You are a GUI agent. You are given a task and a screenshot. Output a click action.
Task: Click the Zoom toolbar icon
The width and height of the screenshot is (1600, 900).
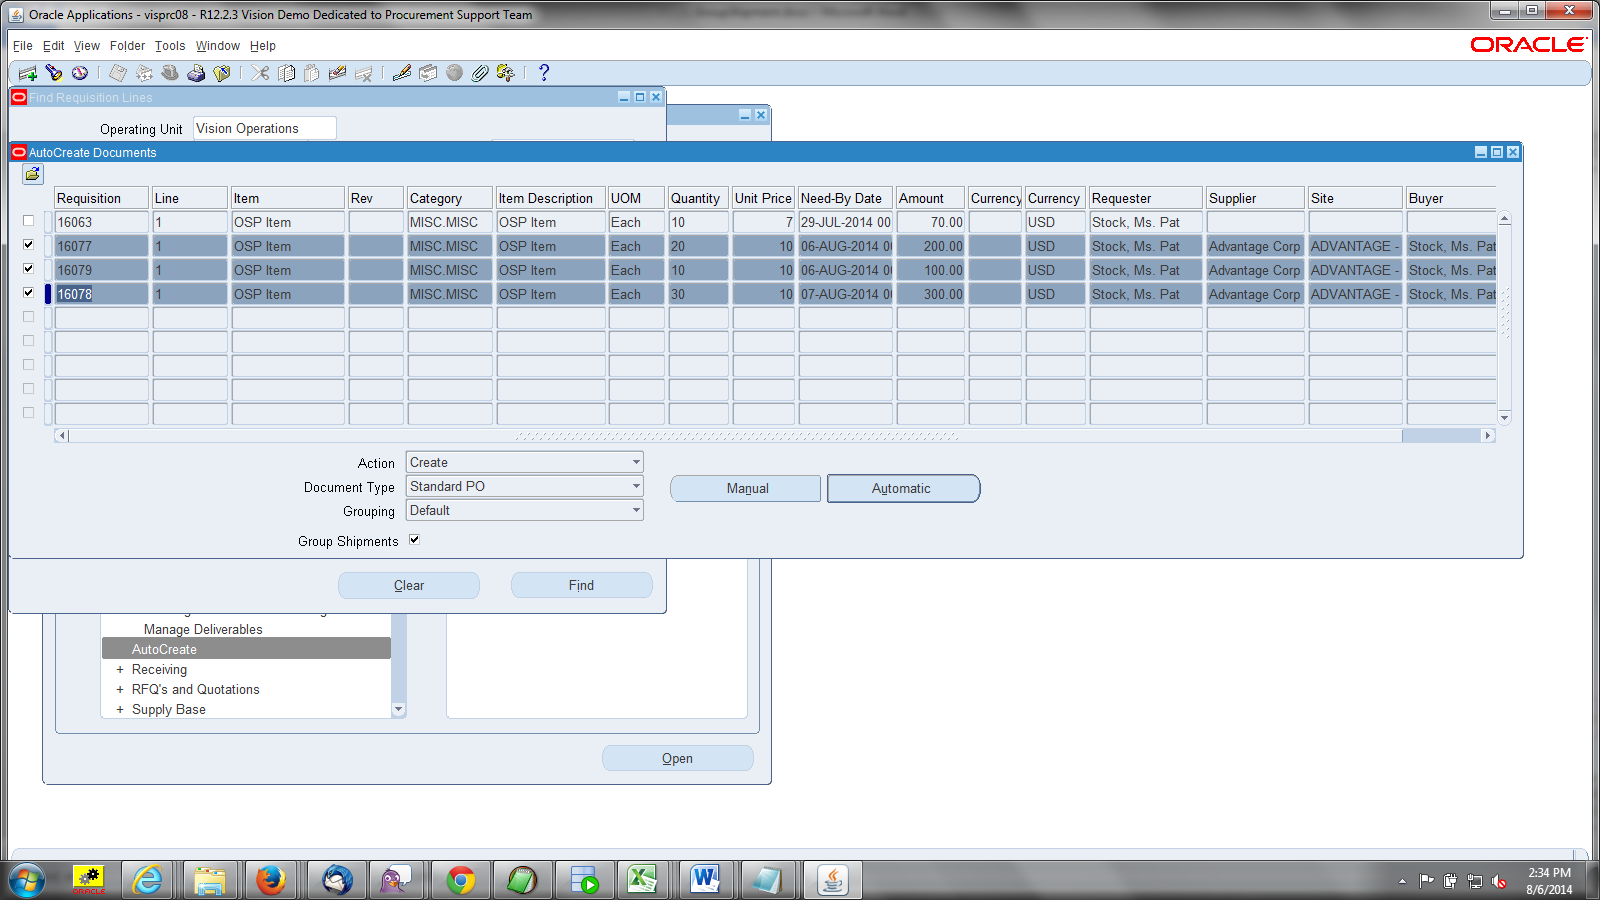tap(428, 73)
